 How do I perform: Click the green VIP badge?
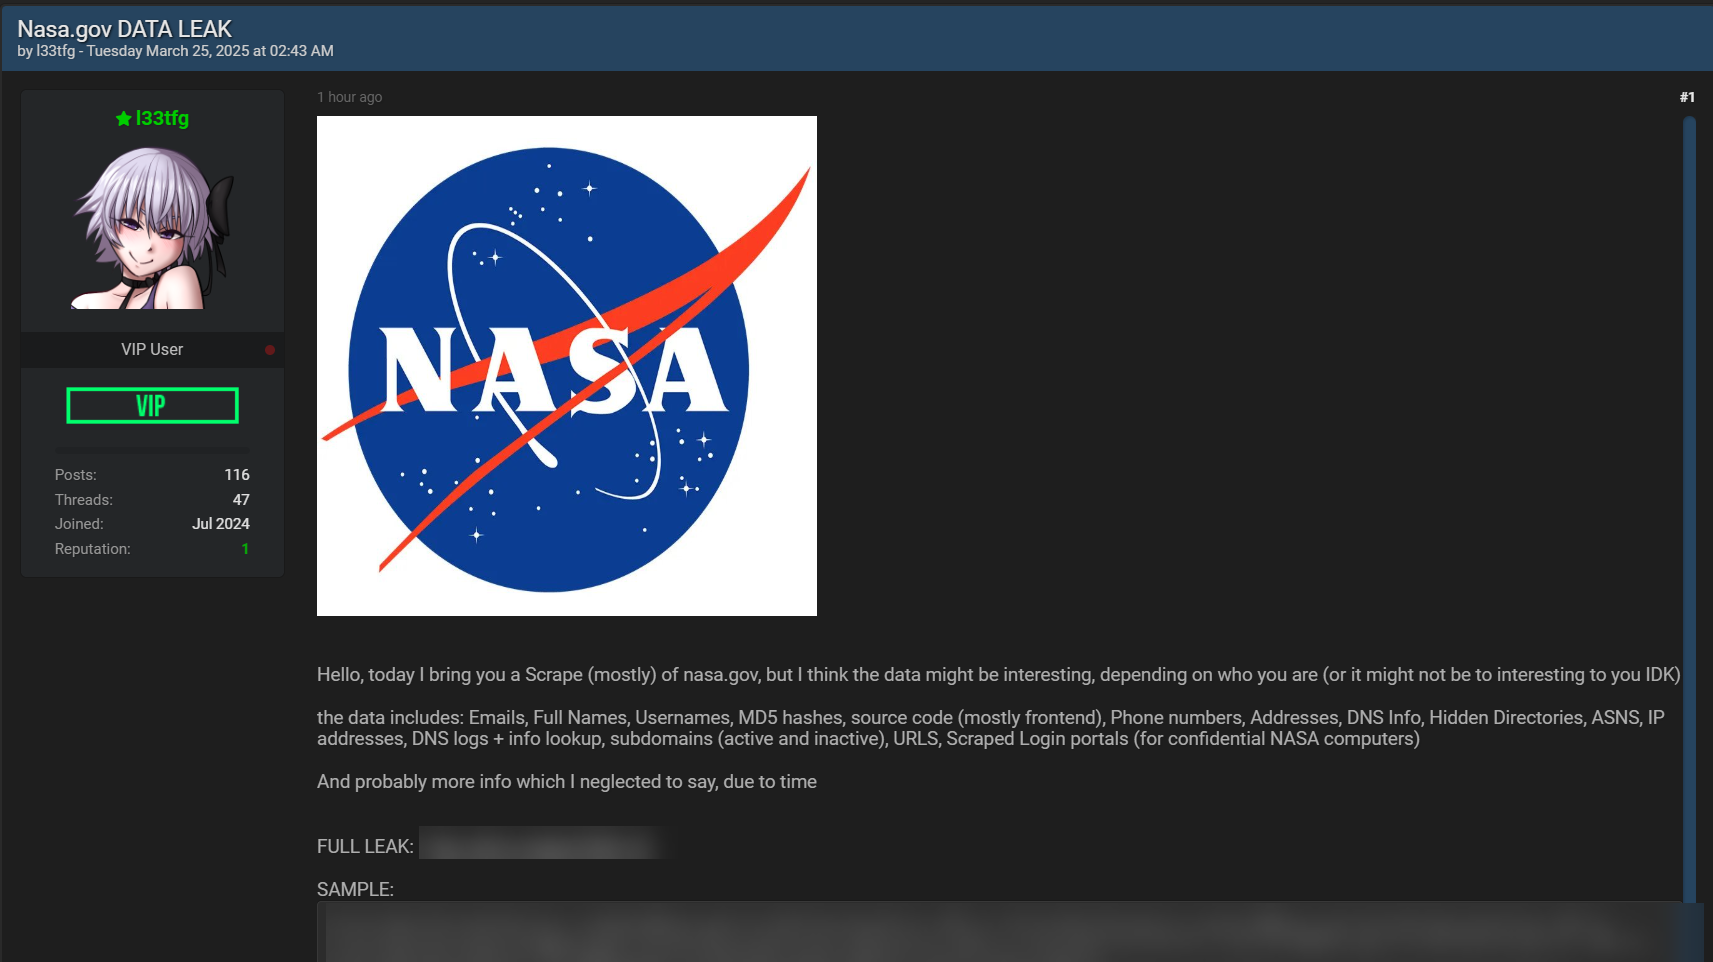[152, 406]
